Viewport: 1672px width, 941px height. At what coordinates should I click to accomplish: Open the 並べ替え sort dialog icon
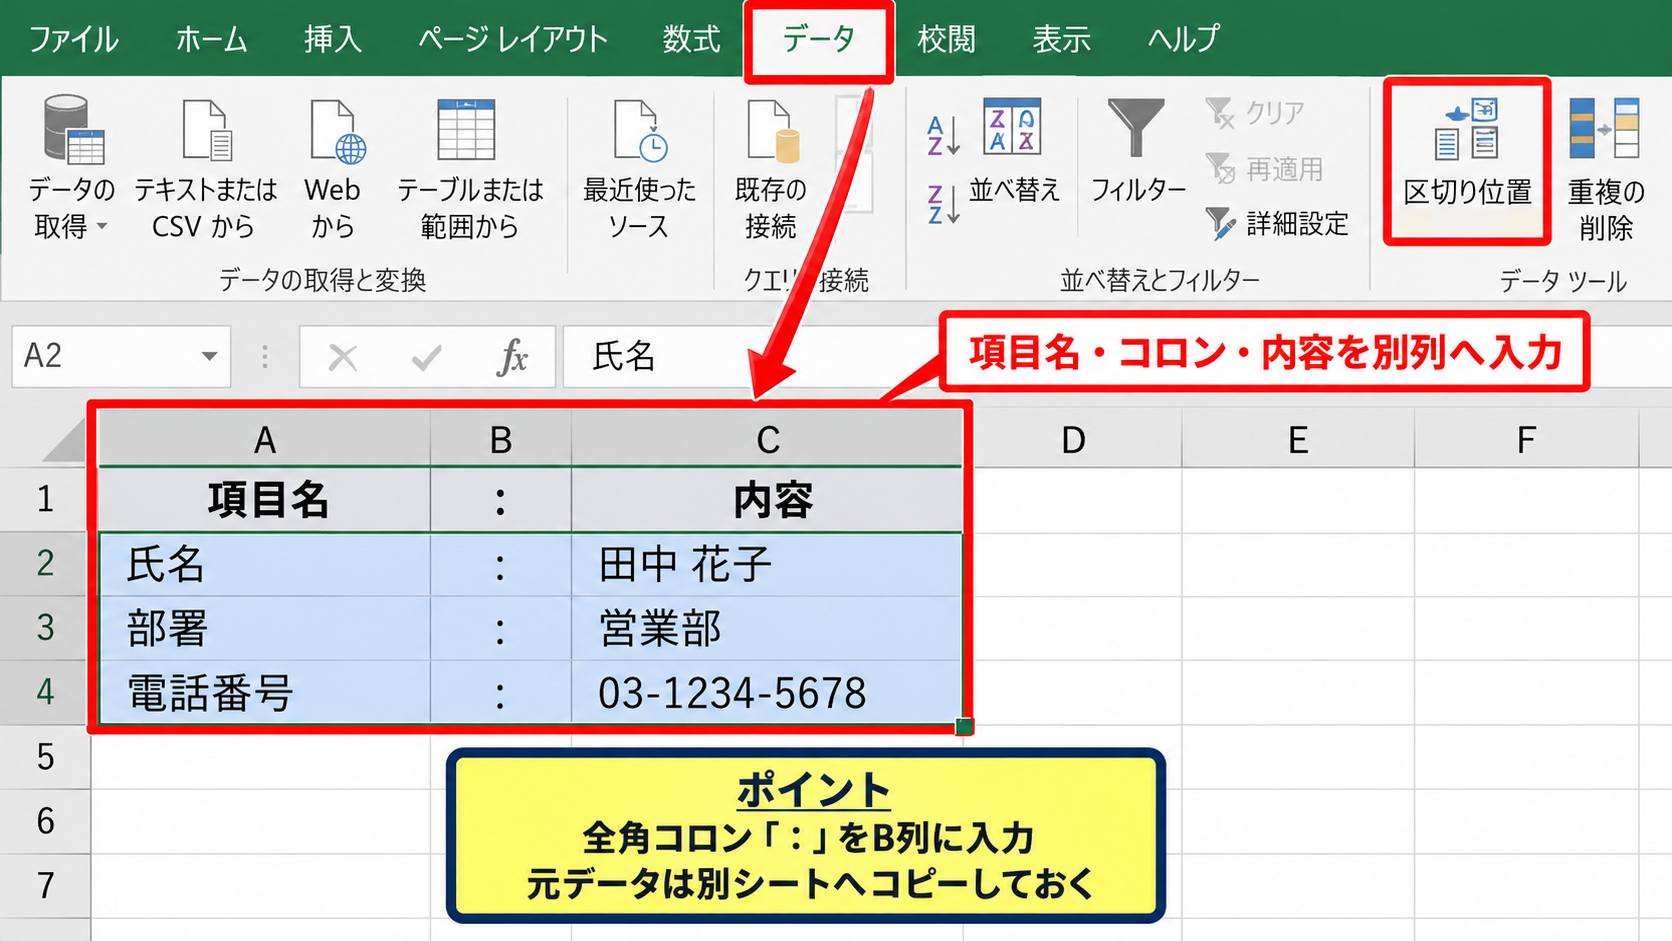(1012, 126)
